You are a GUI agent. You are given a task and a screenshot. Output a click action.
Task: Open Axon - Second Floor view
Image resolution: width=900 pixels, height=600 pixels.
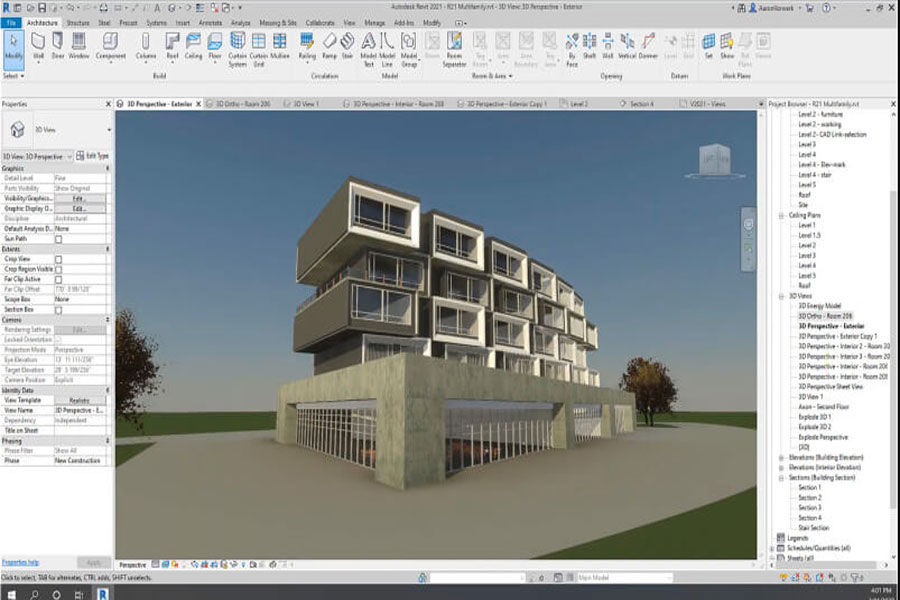823,407
